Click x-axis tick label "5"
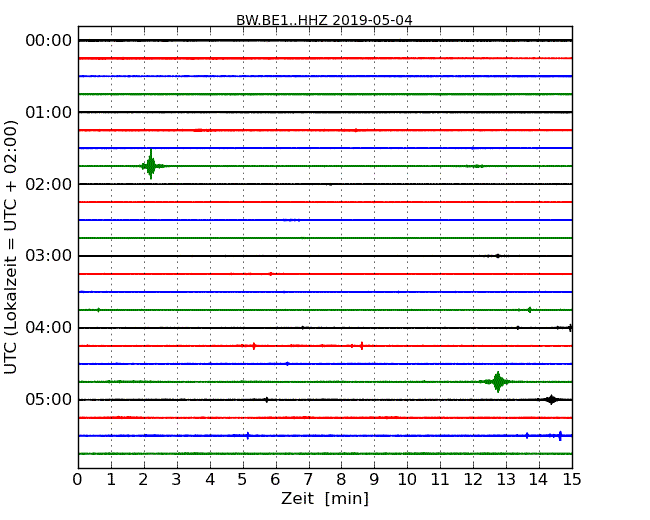 pos(243,480)
